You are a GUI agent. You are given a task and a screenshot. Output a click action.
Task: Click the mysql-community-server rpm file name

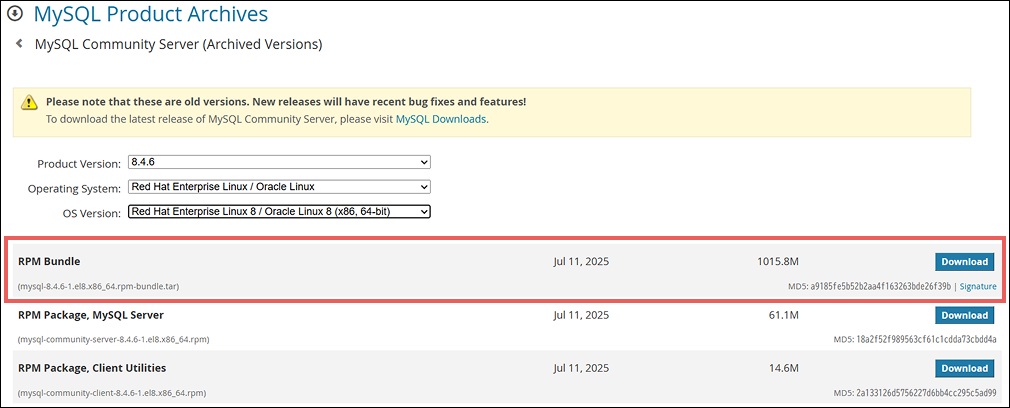113,340
